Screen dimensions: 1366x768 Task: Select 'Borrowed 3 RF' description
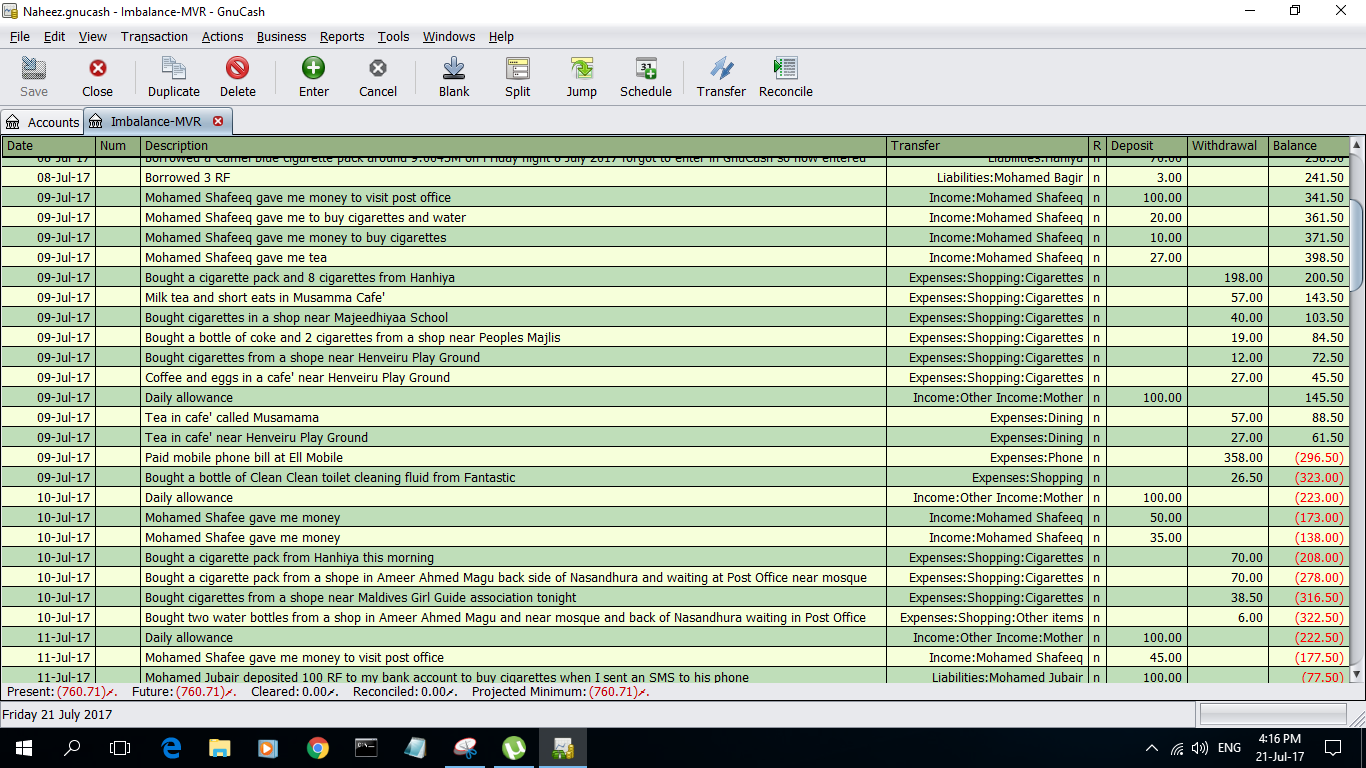[513, 178]
